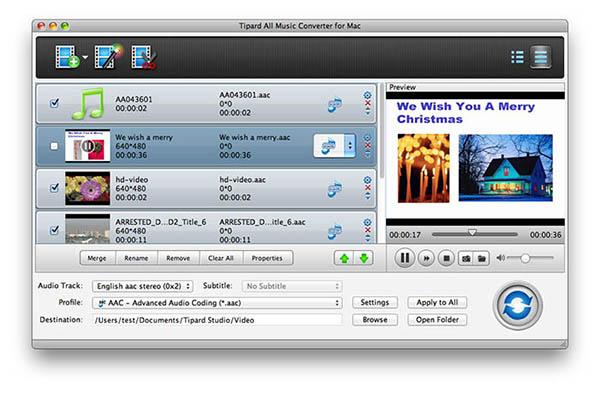Click the Destination path field

click(x=217, y=320)
